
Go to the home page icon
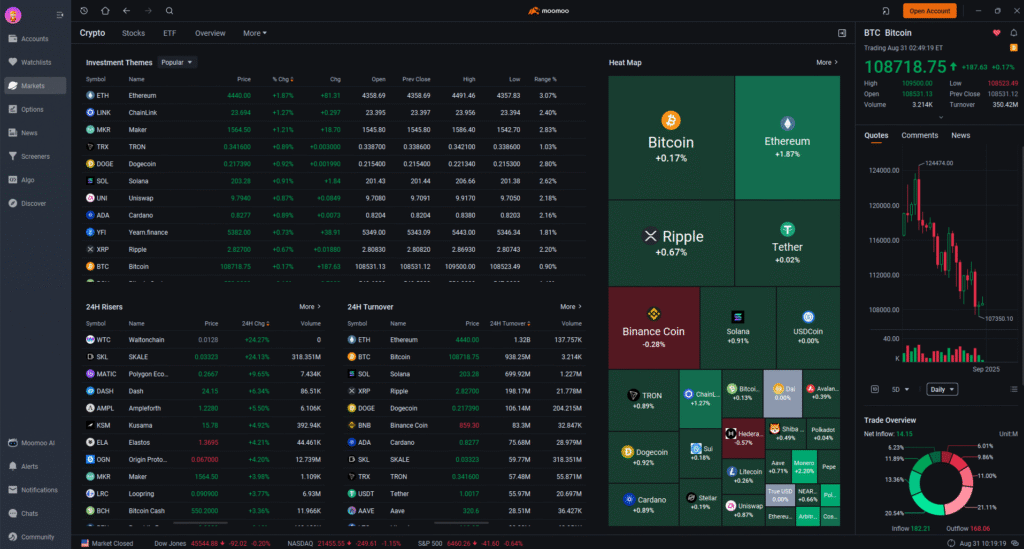click(105, 10)
